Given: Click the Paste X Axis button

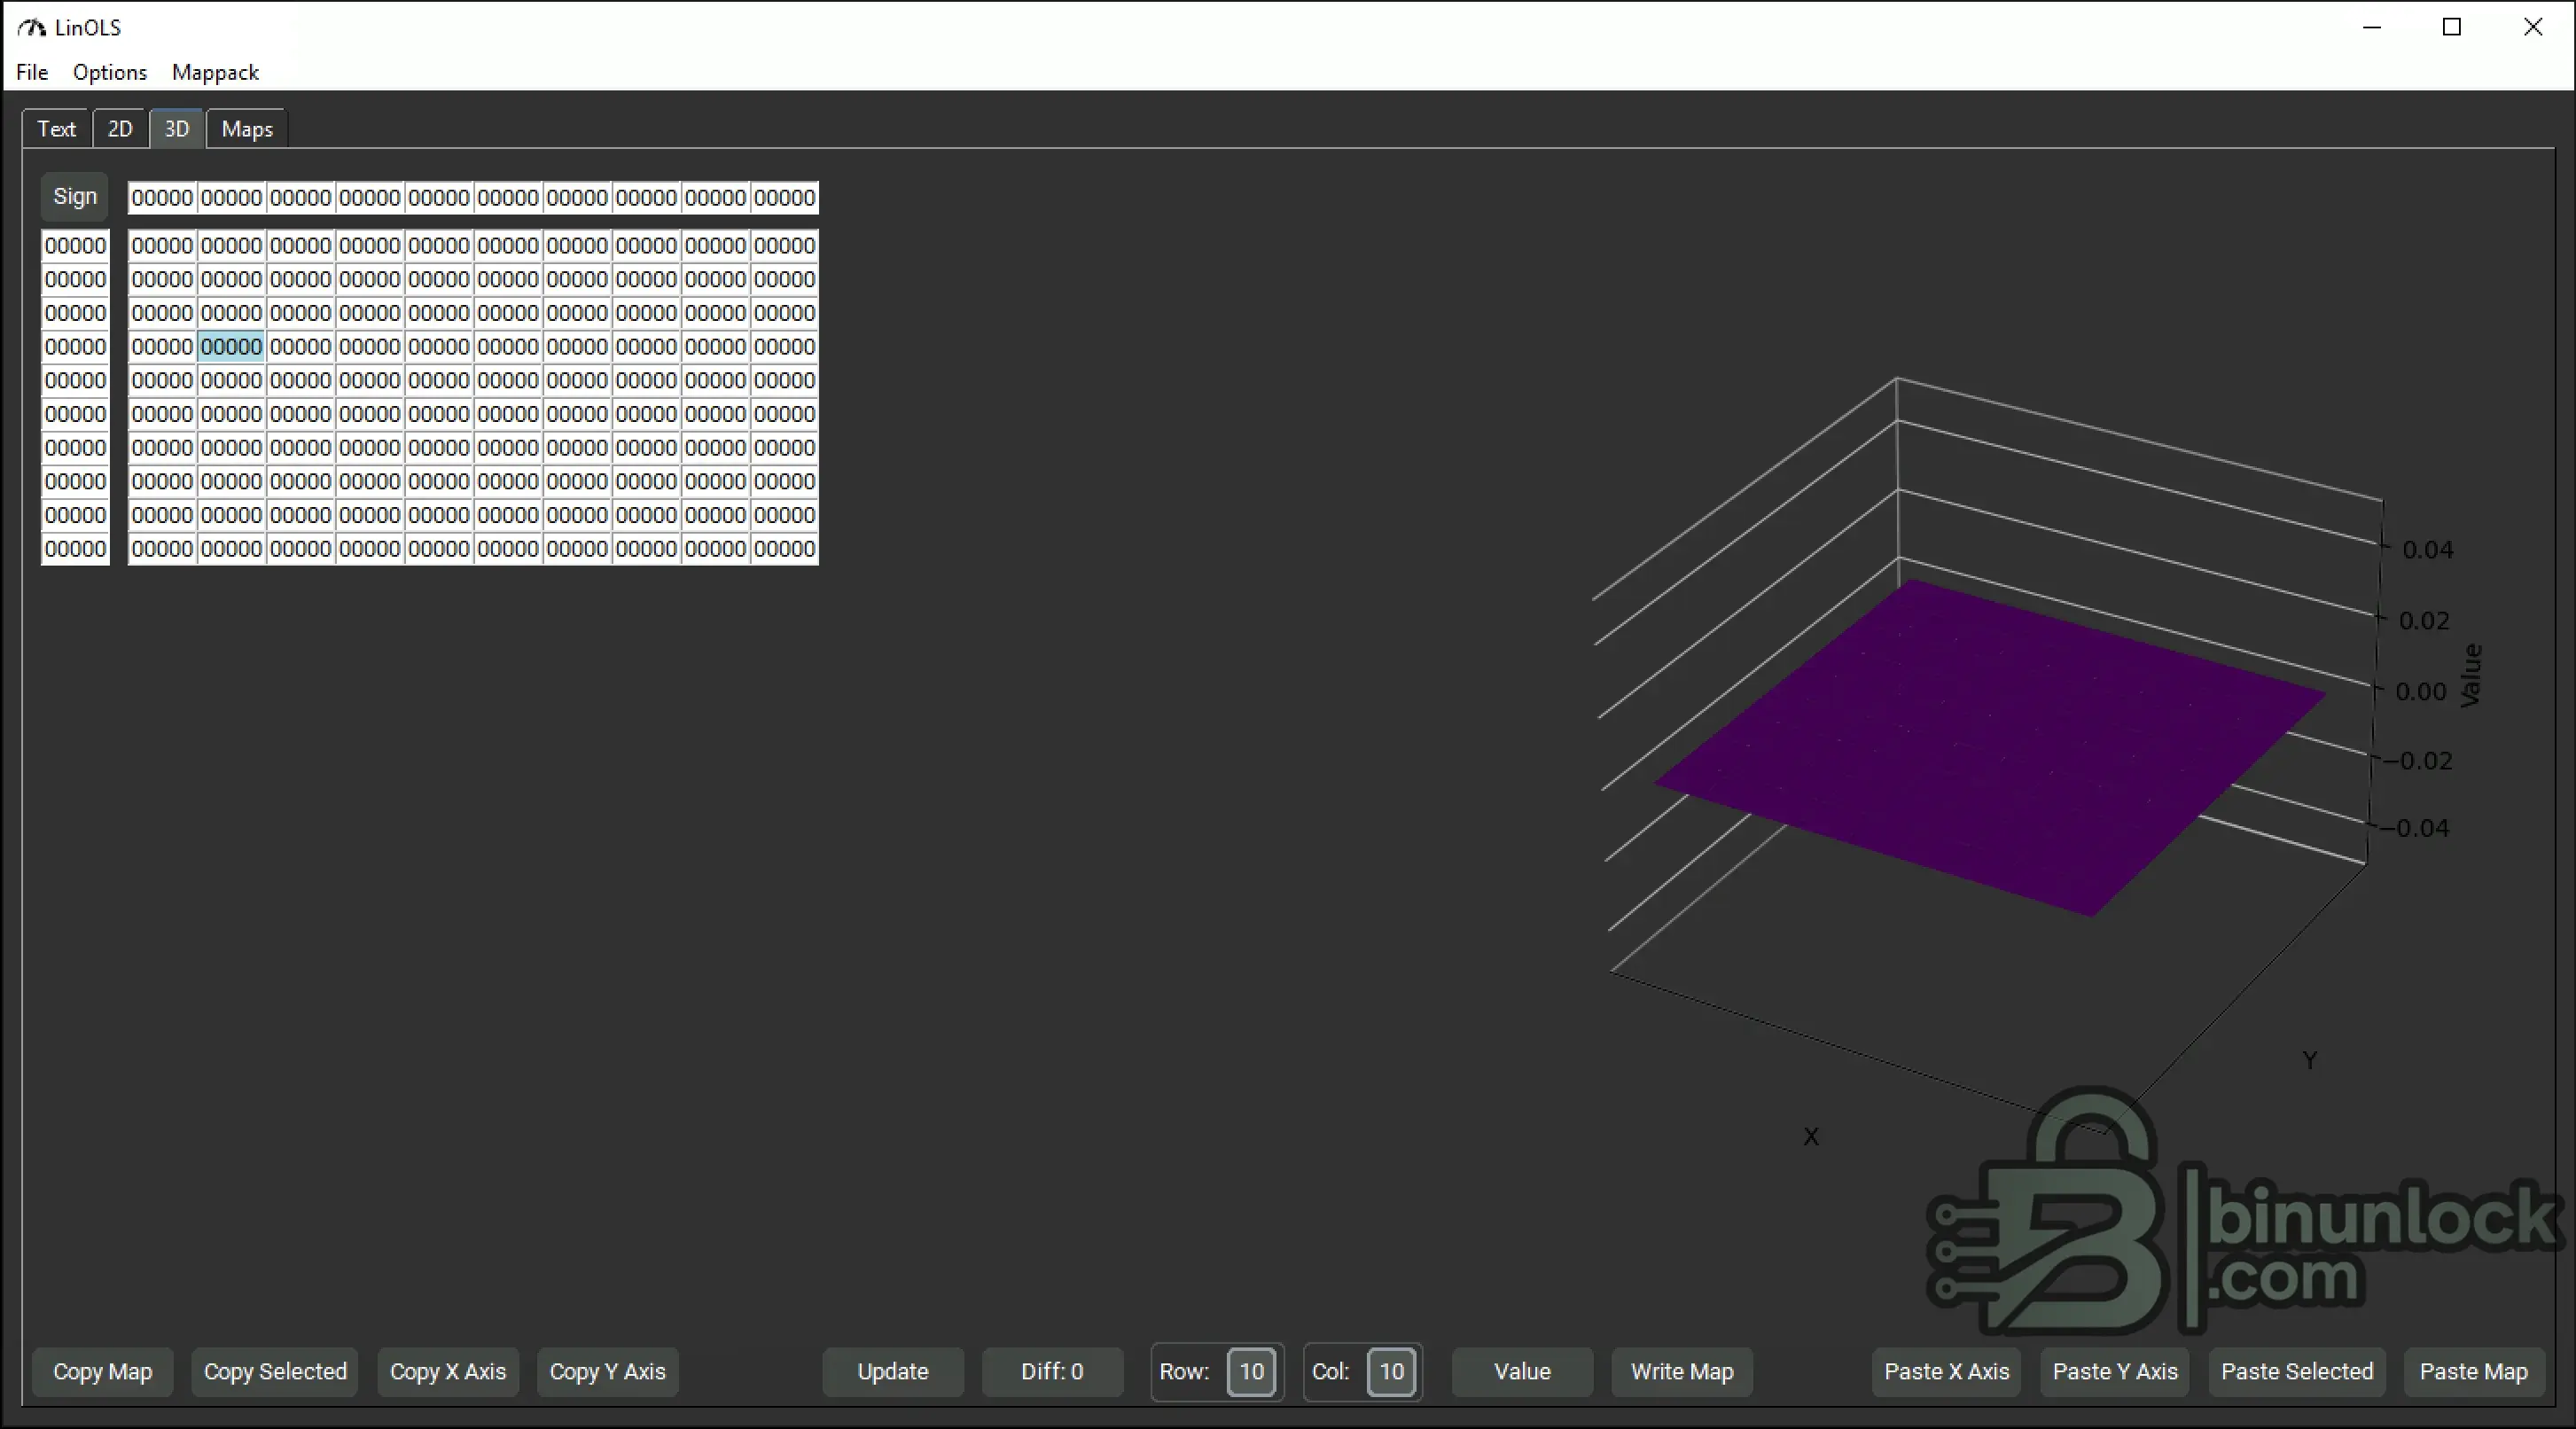Looking at the screenshot, I should coord(1947,1372).
